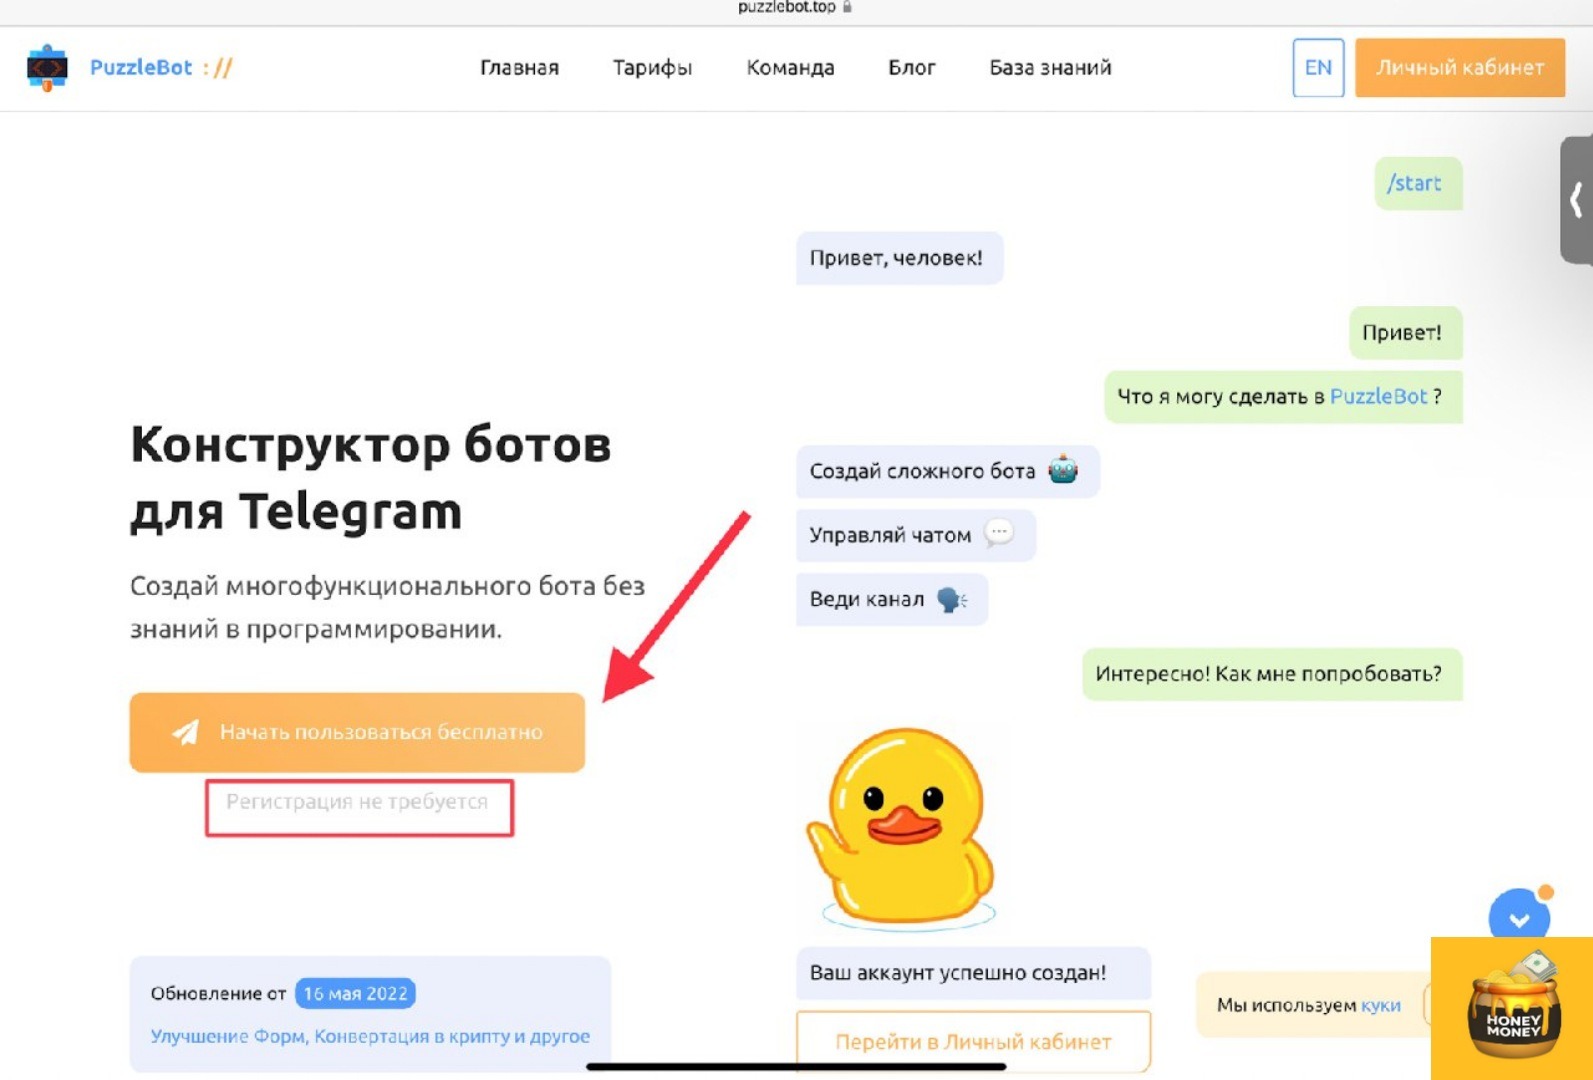
Task: Click the robot emoji in Создай сложного бота
Action: (x=1063, y=469)
